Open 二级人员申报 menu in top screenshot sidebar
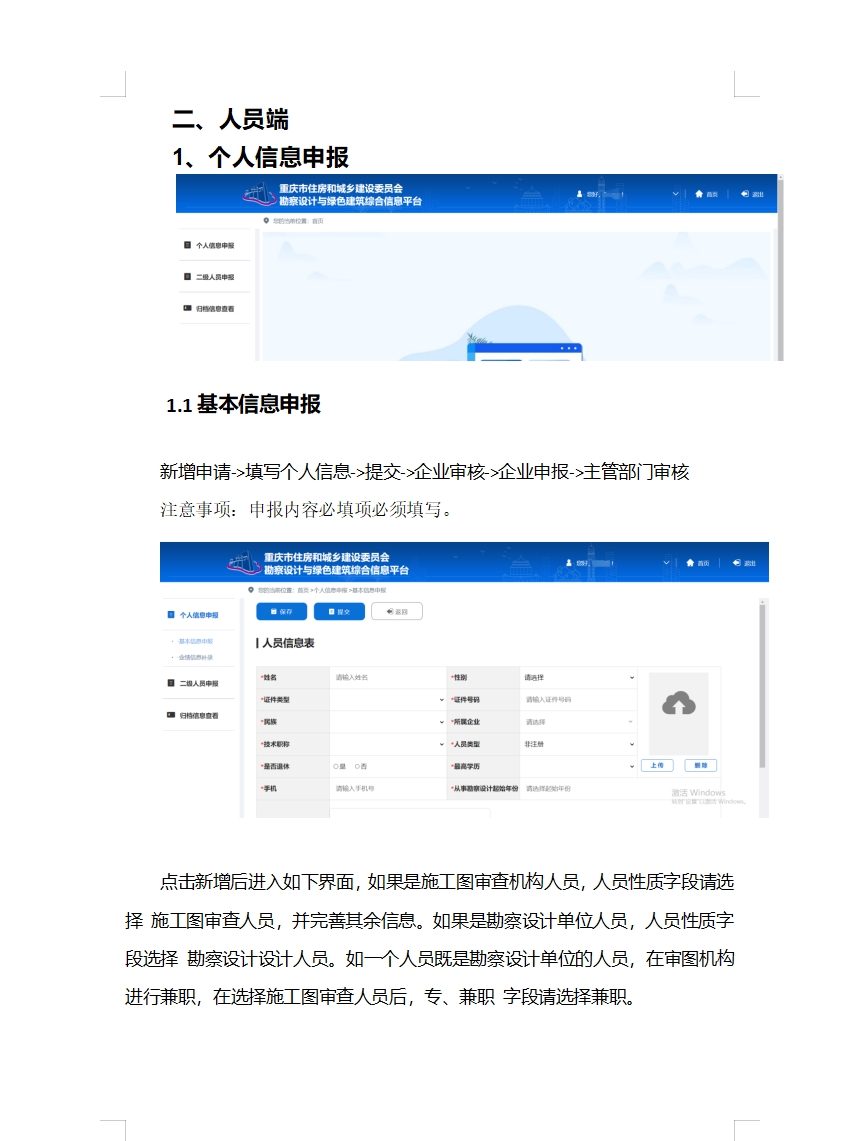Screen dimensions: 865x1141 216,277
